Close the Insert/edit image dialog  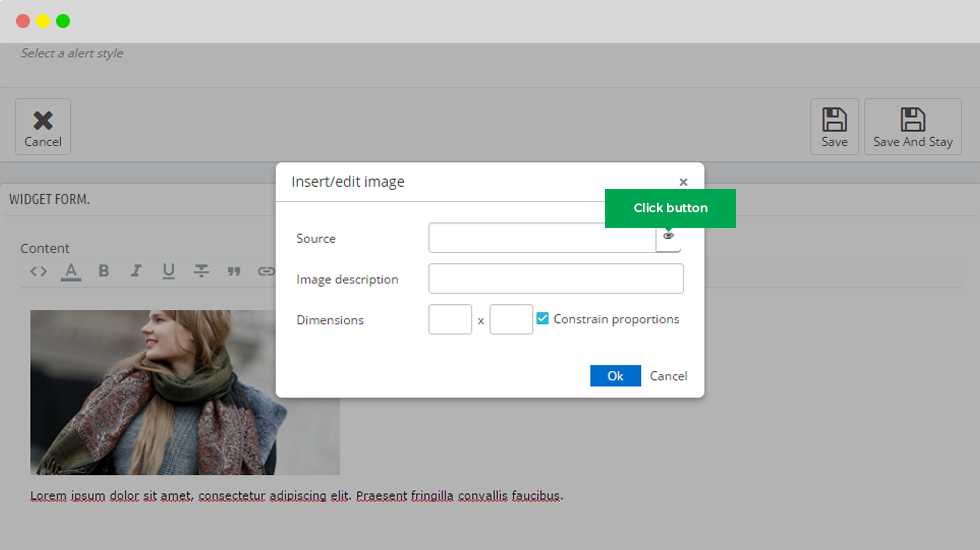683,182
